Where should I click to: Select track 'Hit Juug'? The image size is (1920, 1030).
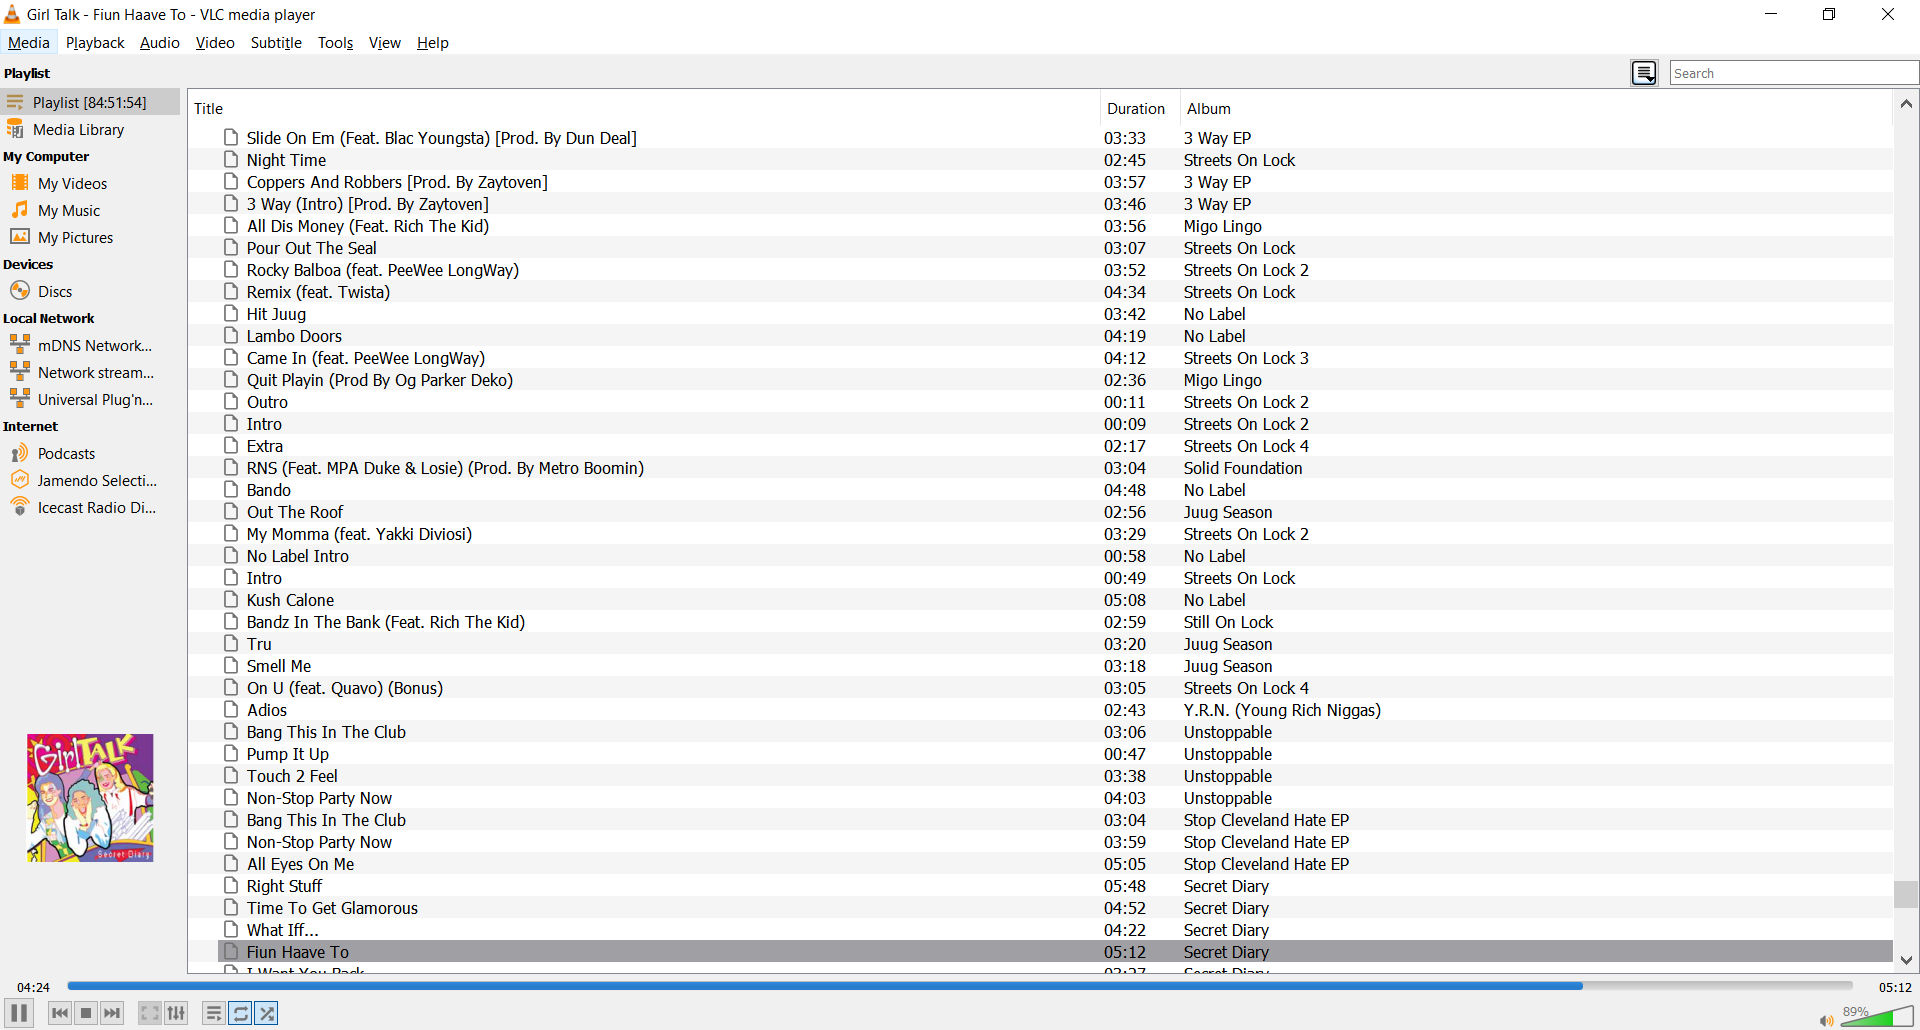pos(1055,314)
